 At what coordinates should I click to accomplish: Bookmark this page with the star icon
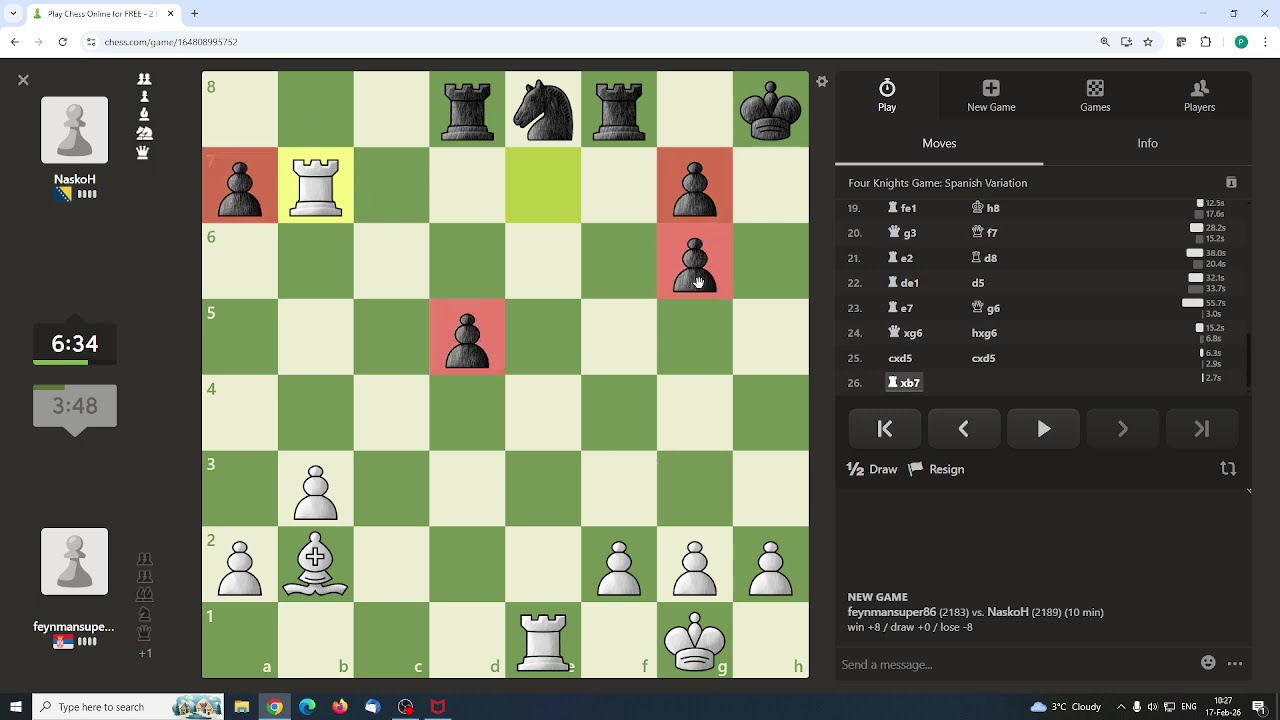(1148, 42)
